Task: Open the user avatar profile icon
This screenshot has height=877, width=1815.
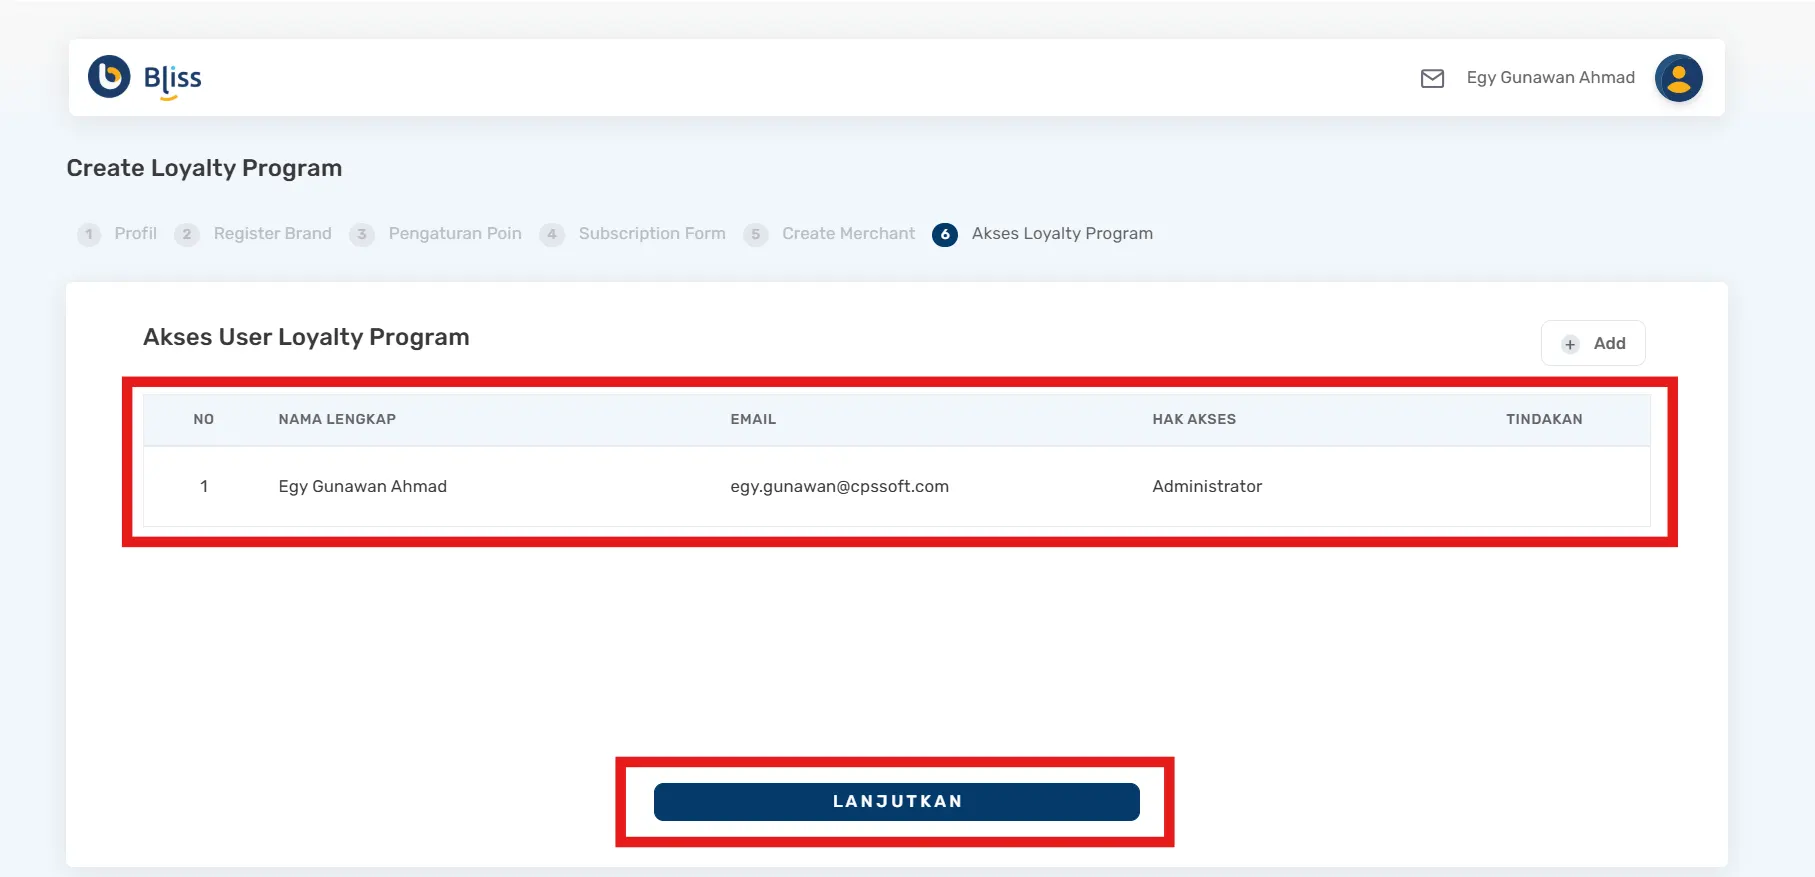Action: point(1678,78)
